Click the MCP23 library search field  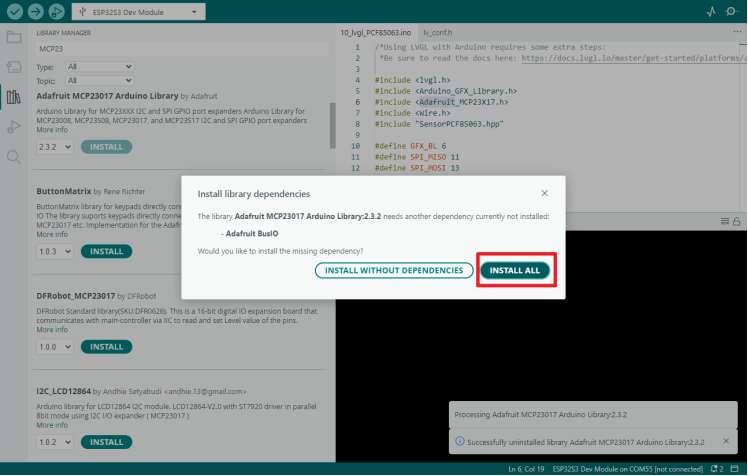point(180,48)
